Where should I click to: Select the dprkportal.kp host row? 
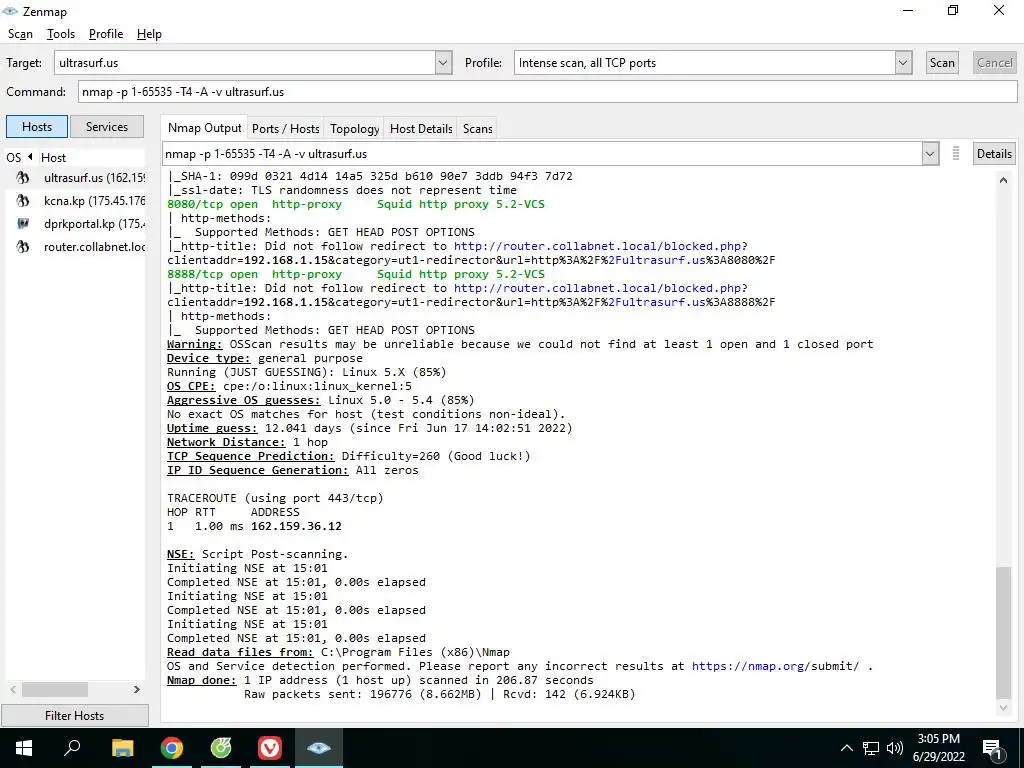click(x=76, y=223)
